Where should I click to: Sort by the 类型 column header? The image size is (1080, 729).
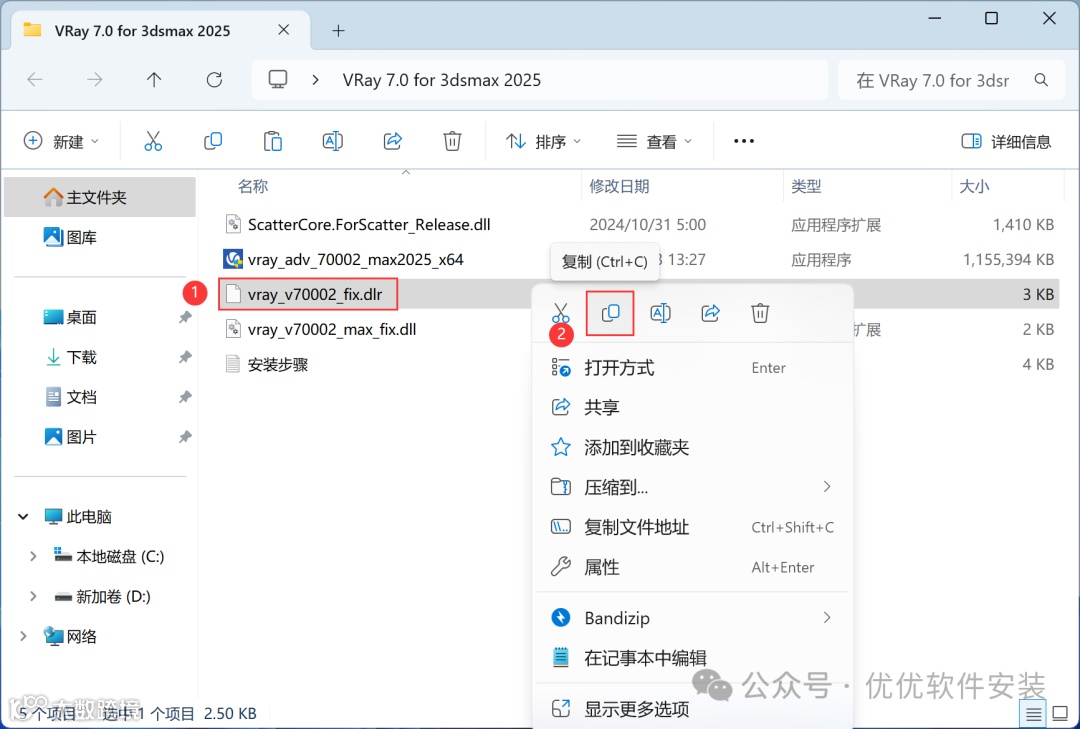806,186
